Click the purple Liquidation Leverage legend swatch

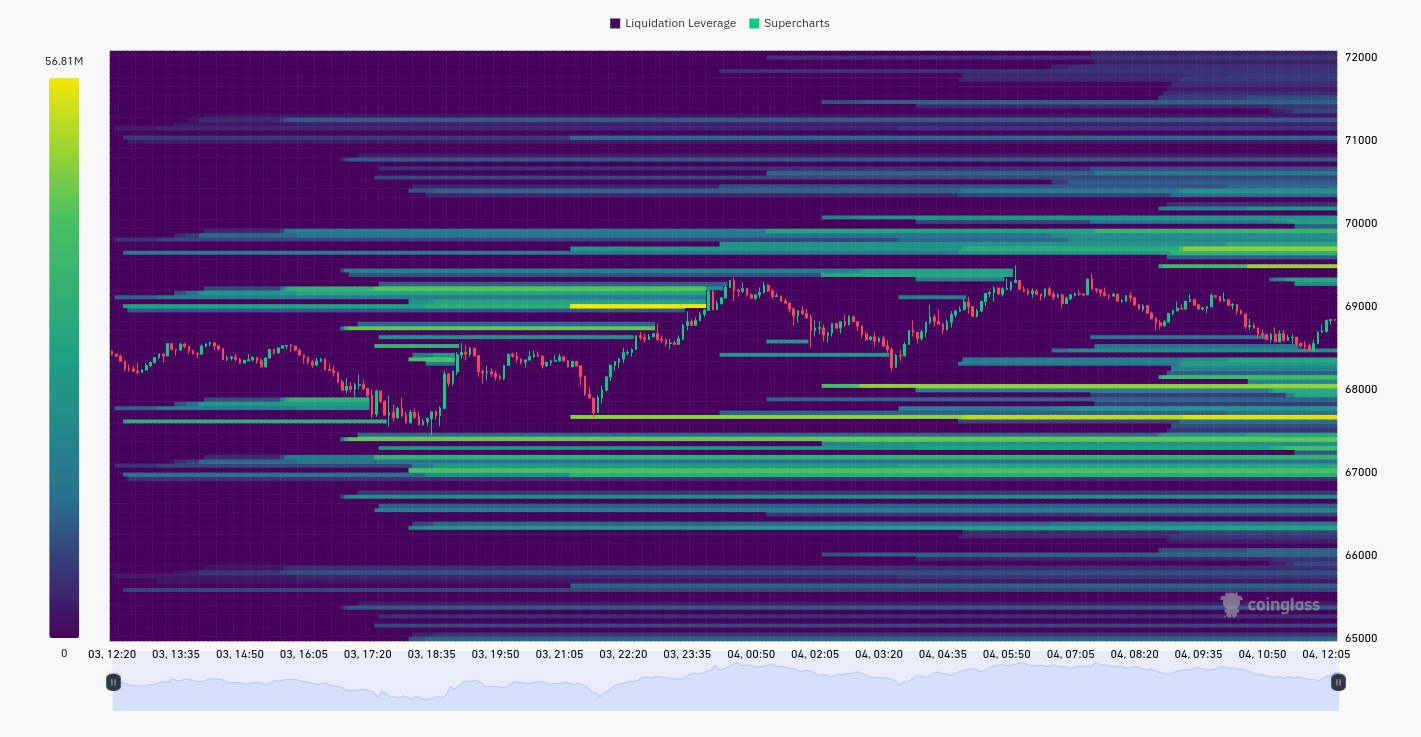click(615, 23)
